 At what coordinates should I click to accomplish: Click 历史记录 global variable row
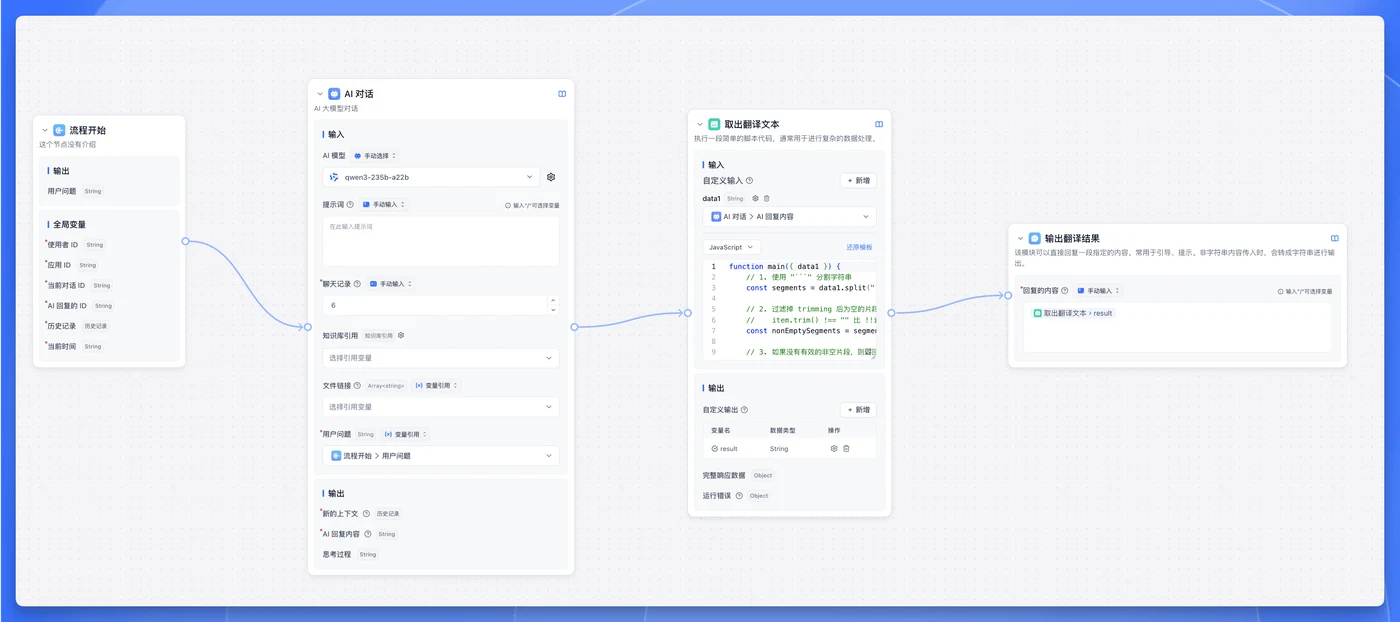tap(77, 326)
